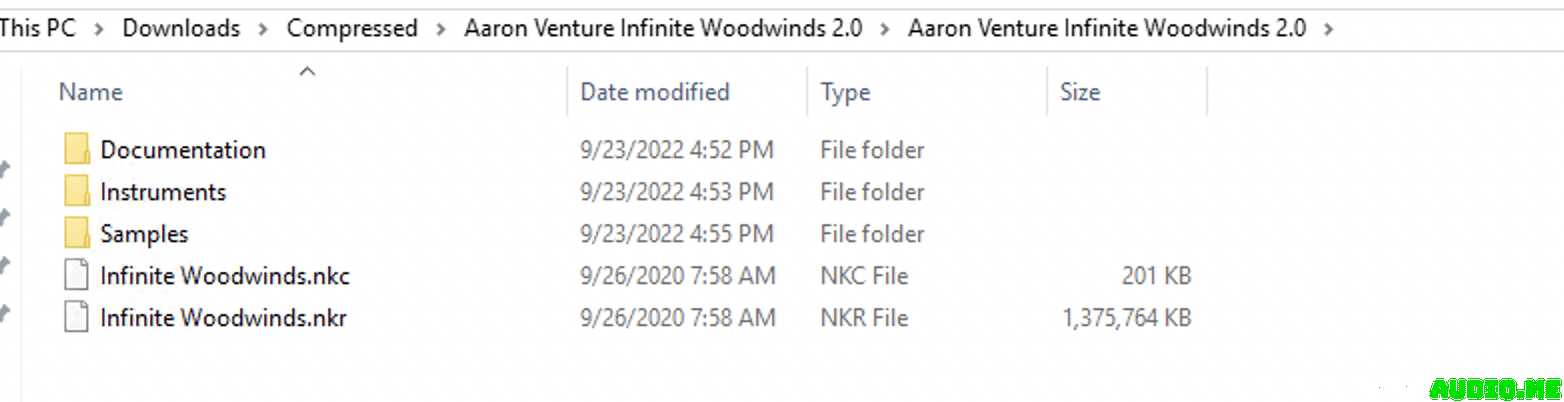Screen dimensions: 1564x402
Task: Sort files by Name column
Action: 91,92
